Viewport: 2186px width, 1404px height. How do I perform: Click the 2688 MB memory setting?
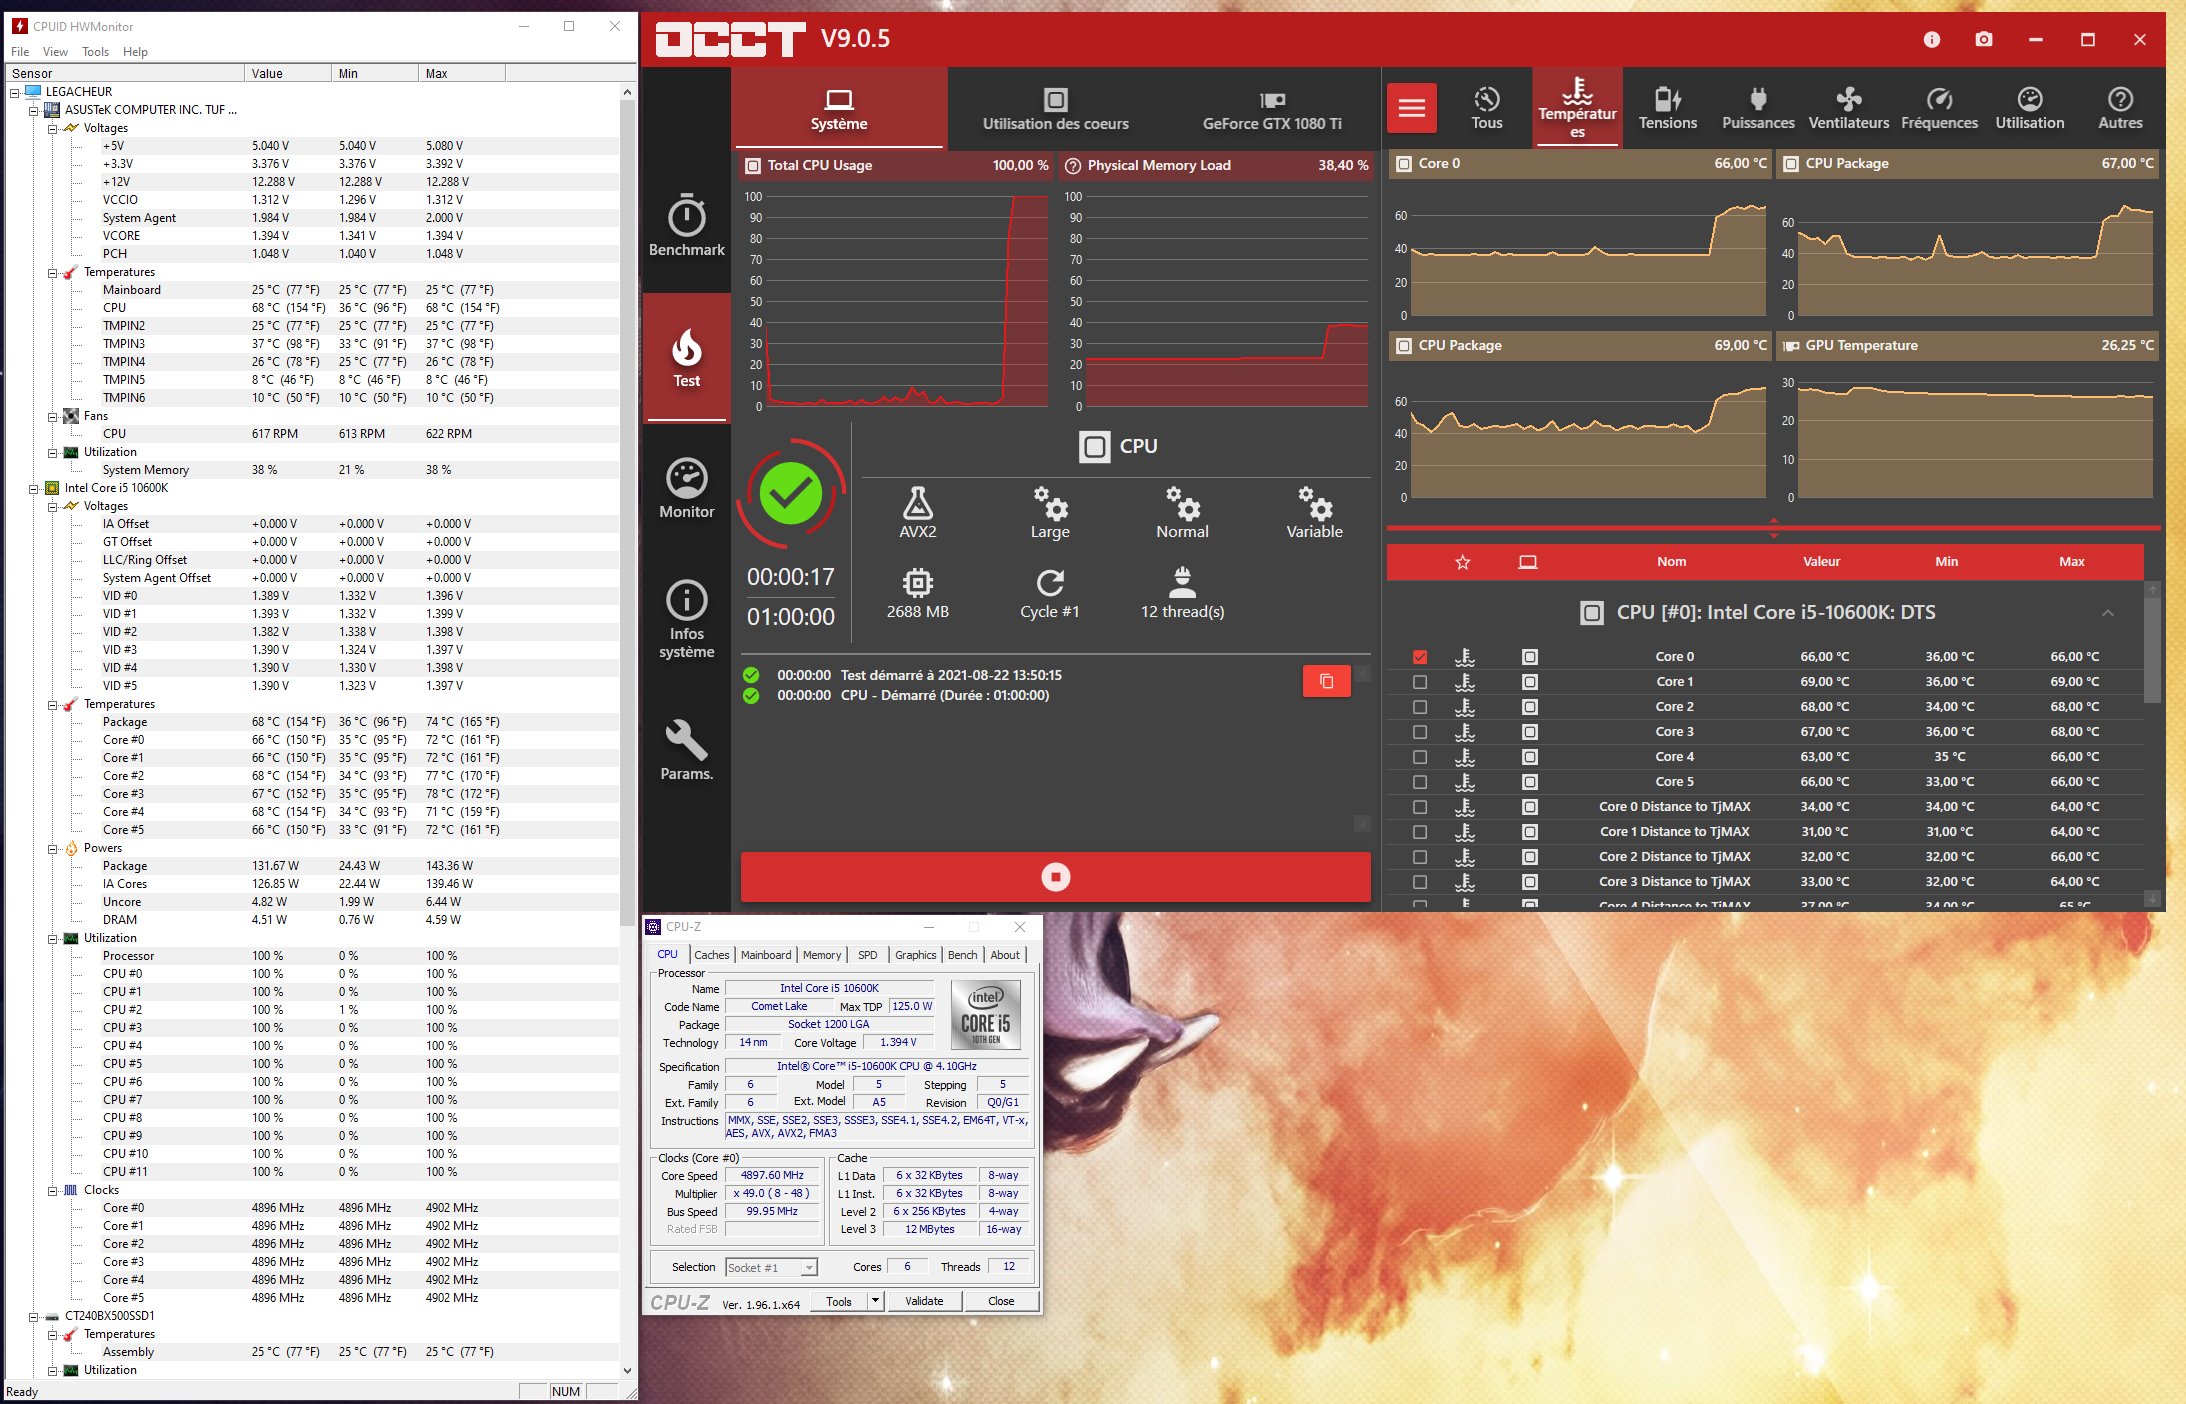pyautogui.click(x=917, y=593)
